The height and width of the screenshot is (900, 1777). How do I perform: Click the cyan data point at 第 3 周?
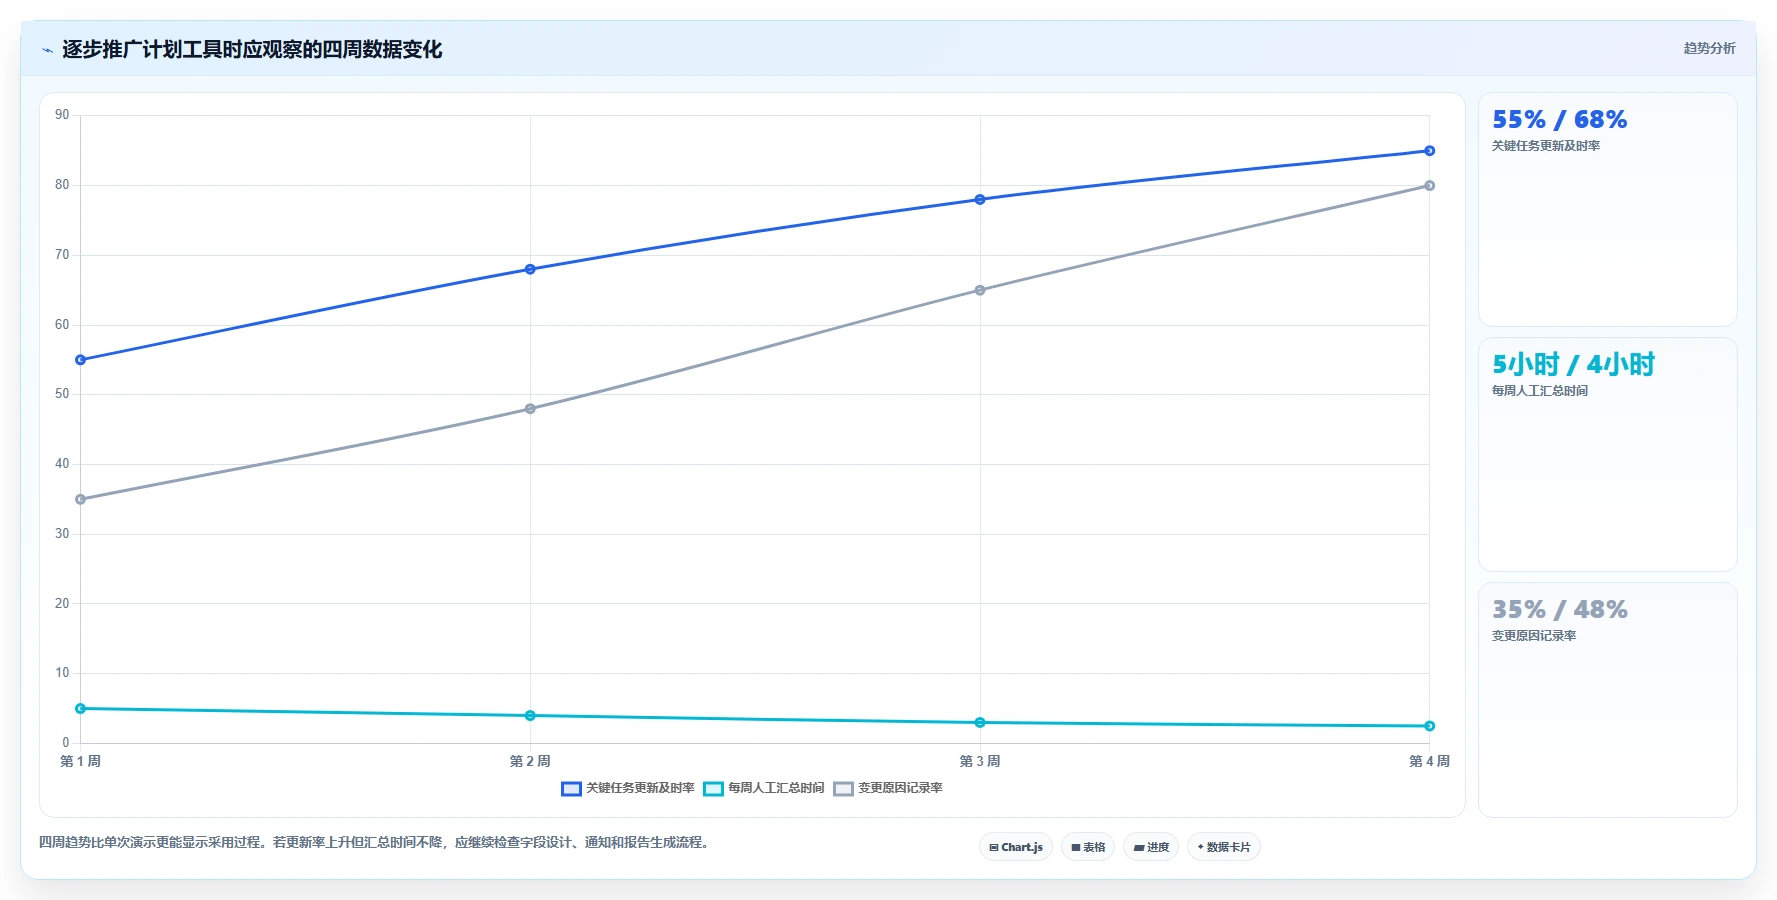click(980, 723)
